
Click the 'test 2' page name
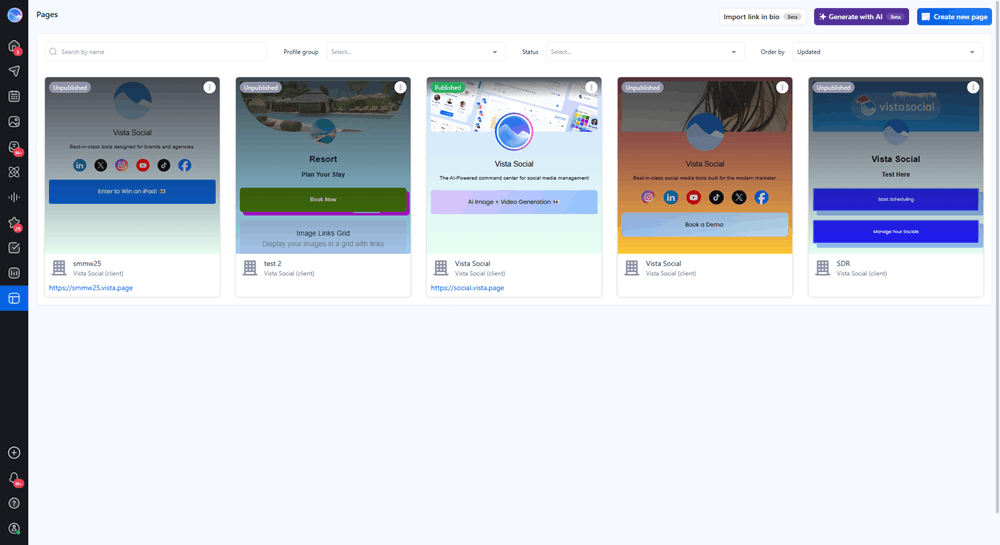[x=272, y=263]
